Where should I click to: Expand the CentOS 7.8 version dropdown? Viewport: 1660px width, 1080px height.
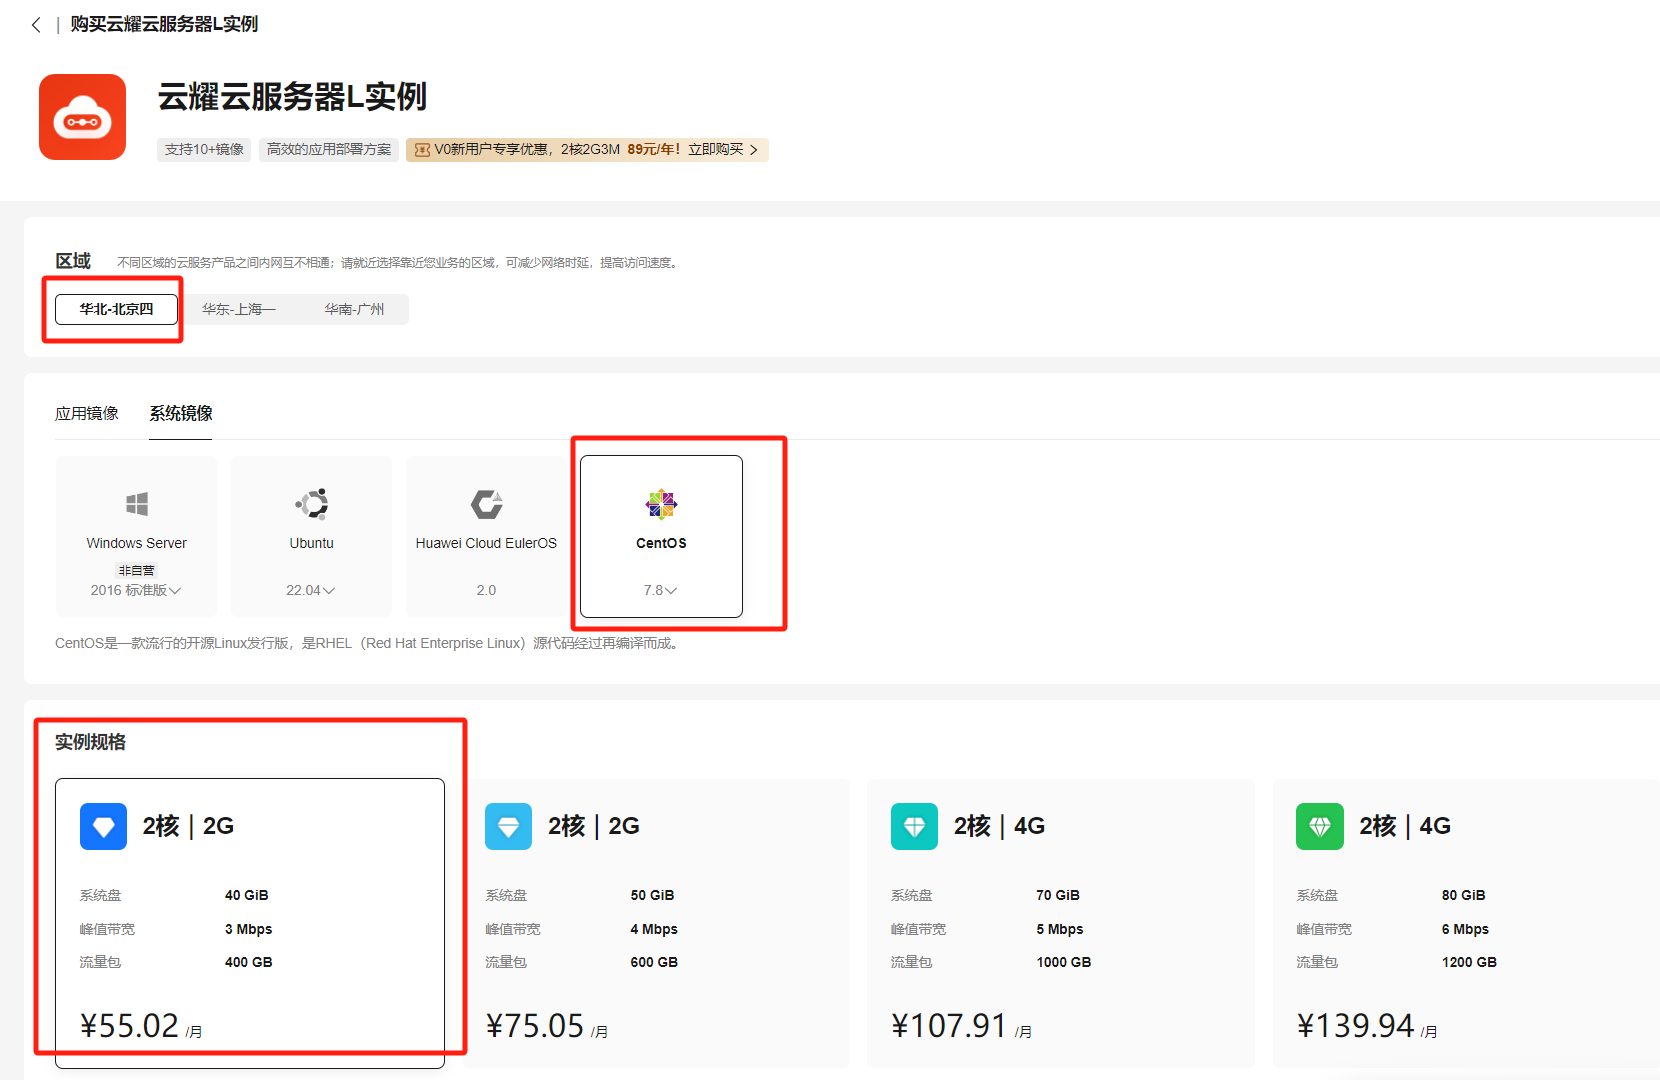(661, 590)
